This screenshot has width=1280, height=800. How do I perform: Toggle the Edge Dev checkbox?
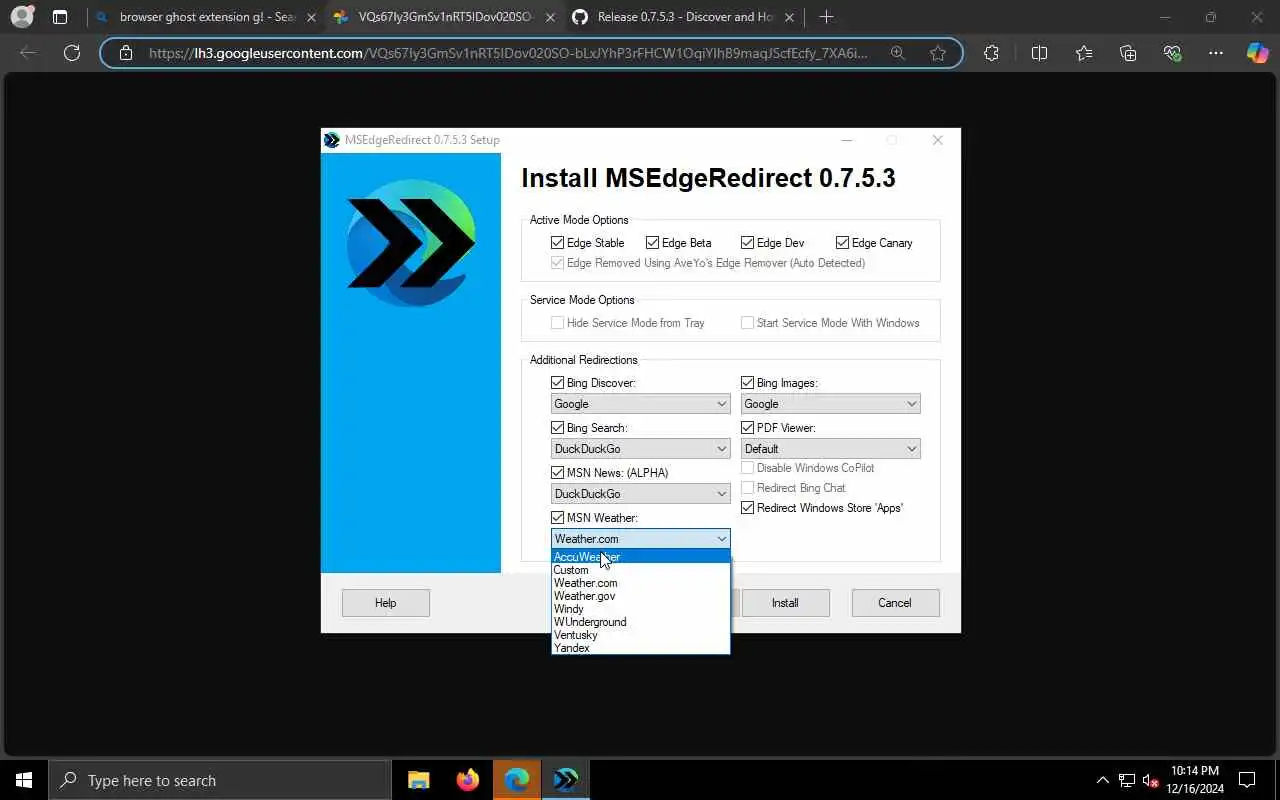748,243
